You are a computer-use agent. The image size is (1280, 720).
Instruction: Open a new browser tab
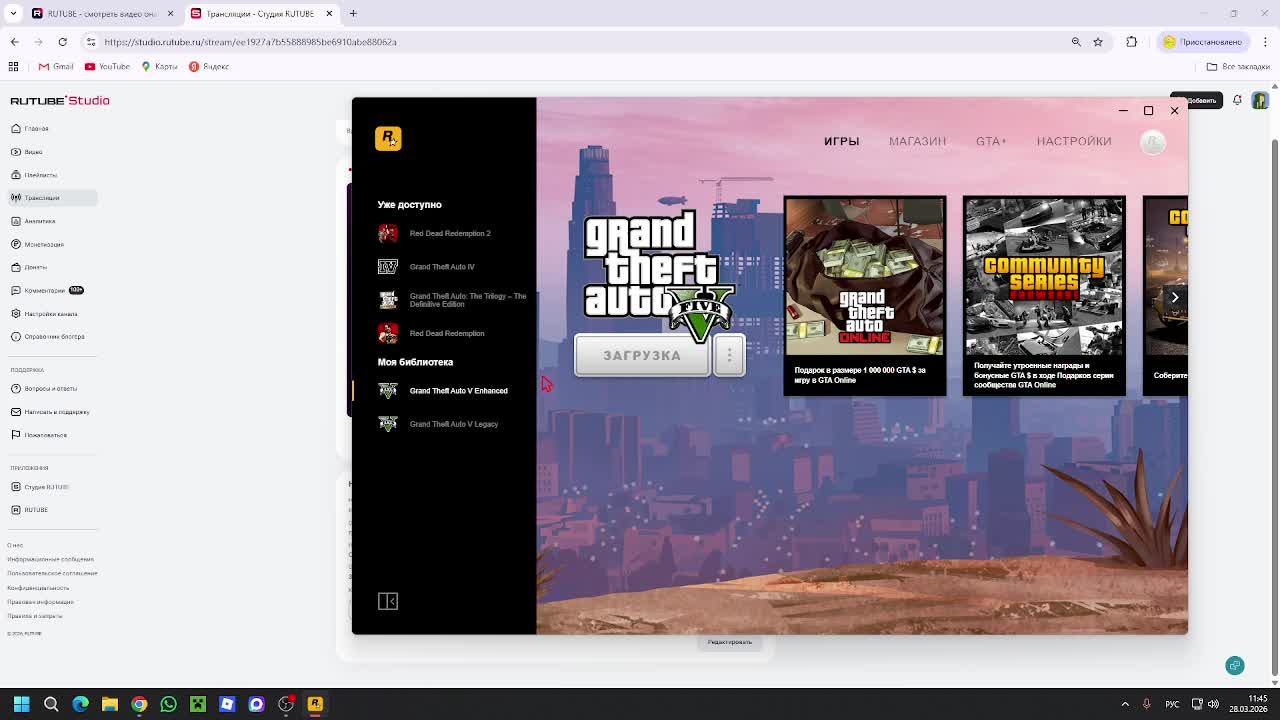pyautogui.click(x=353, y=13)
